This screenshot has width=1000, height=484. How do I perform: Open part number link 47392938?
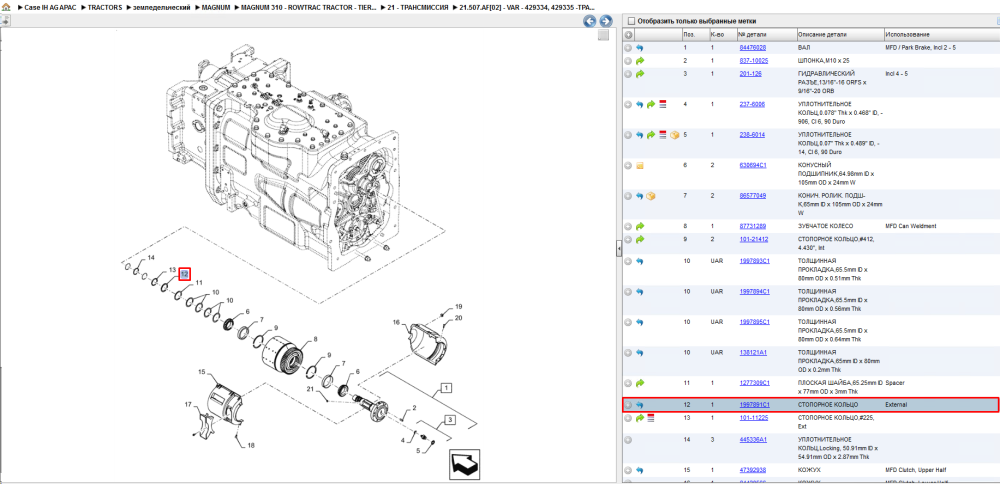(753, 470)
